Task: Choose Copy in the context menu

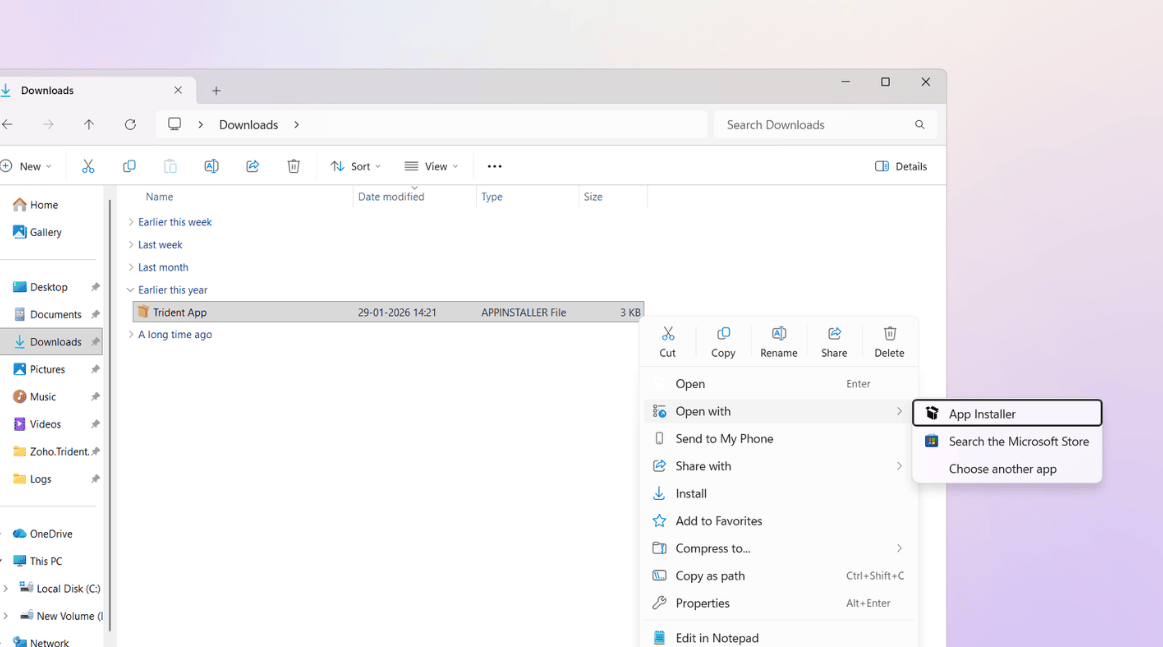Action: (x=723, y=342)
